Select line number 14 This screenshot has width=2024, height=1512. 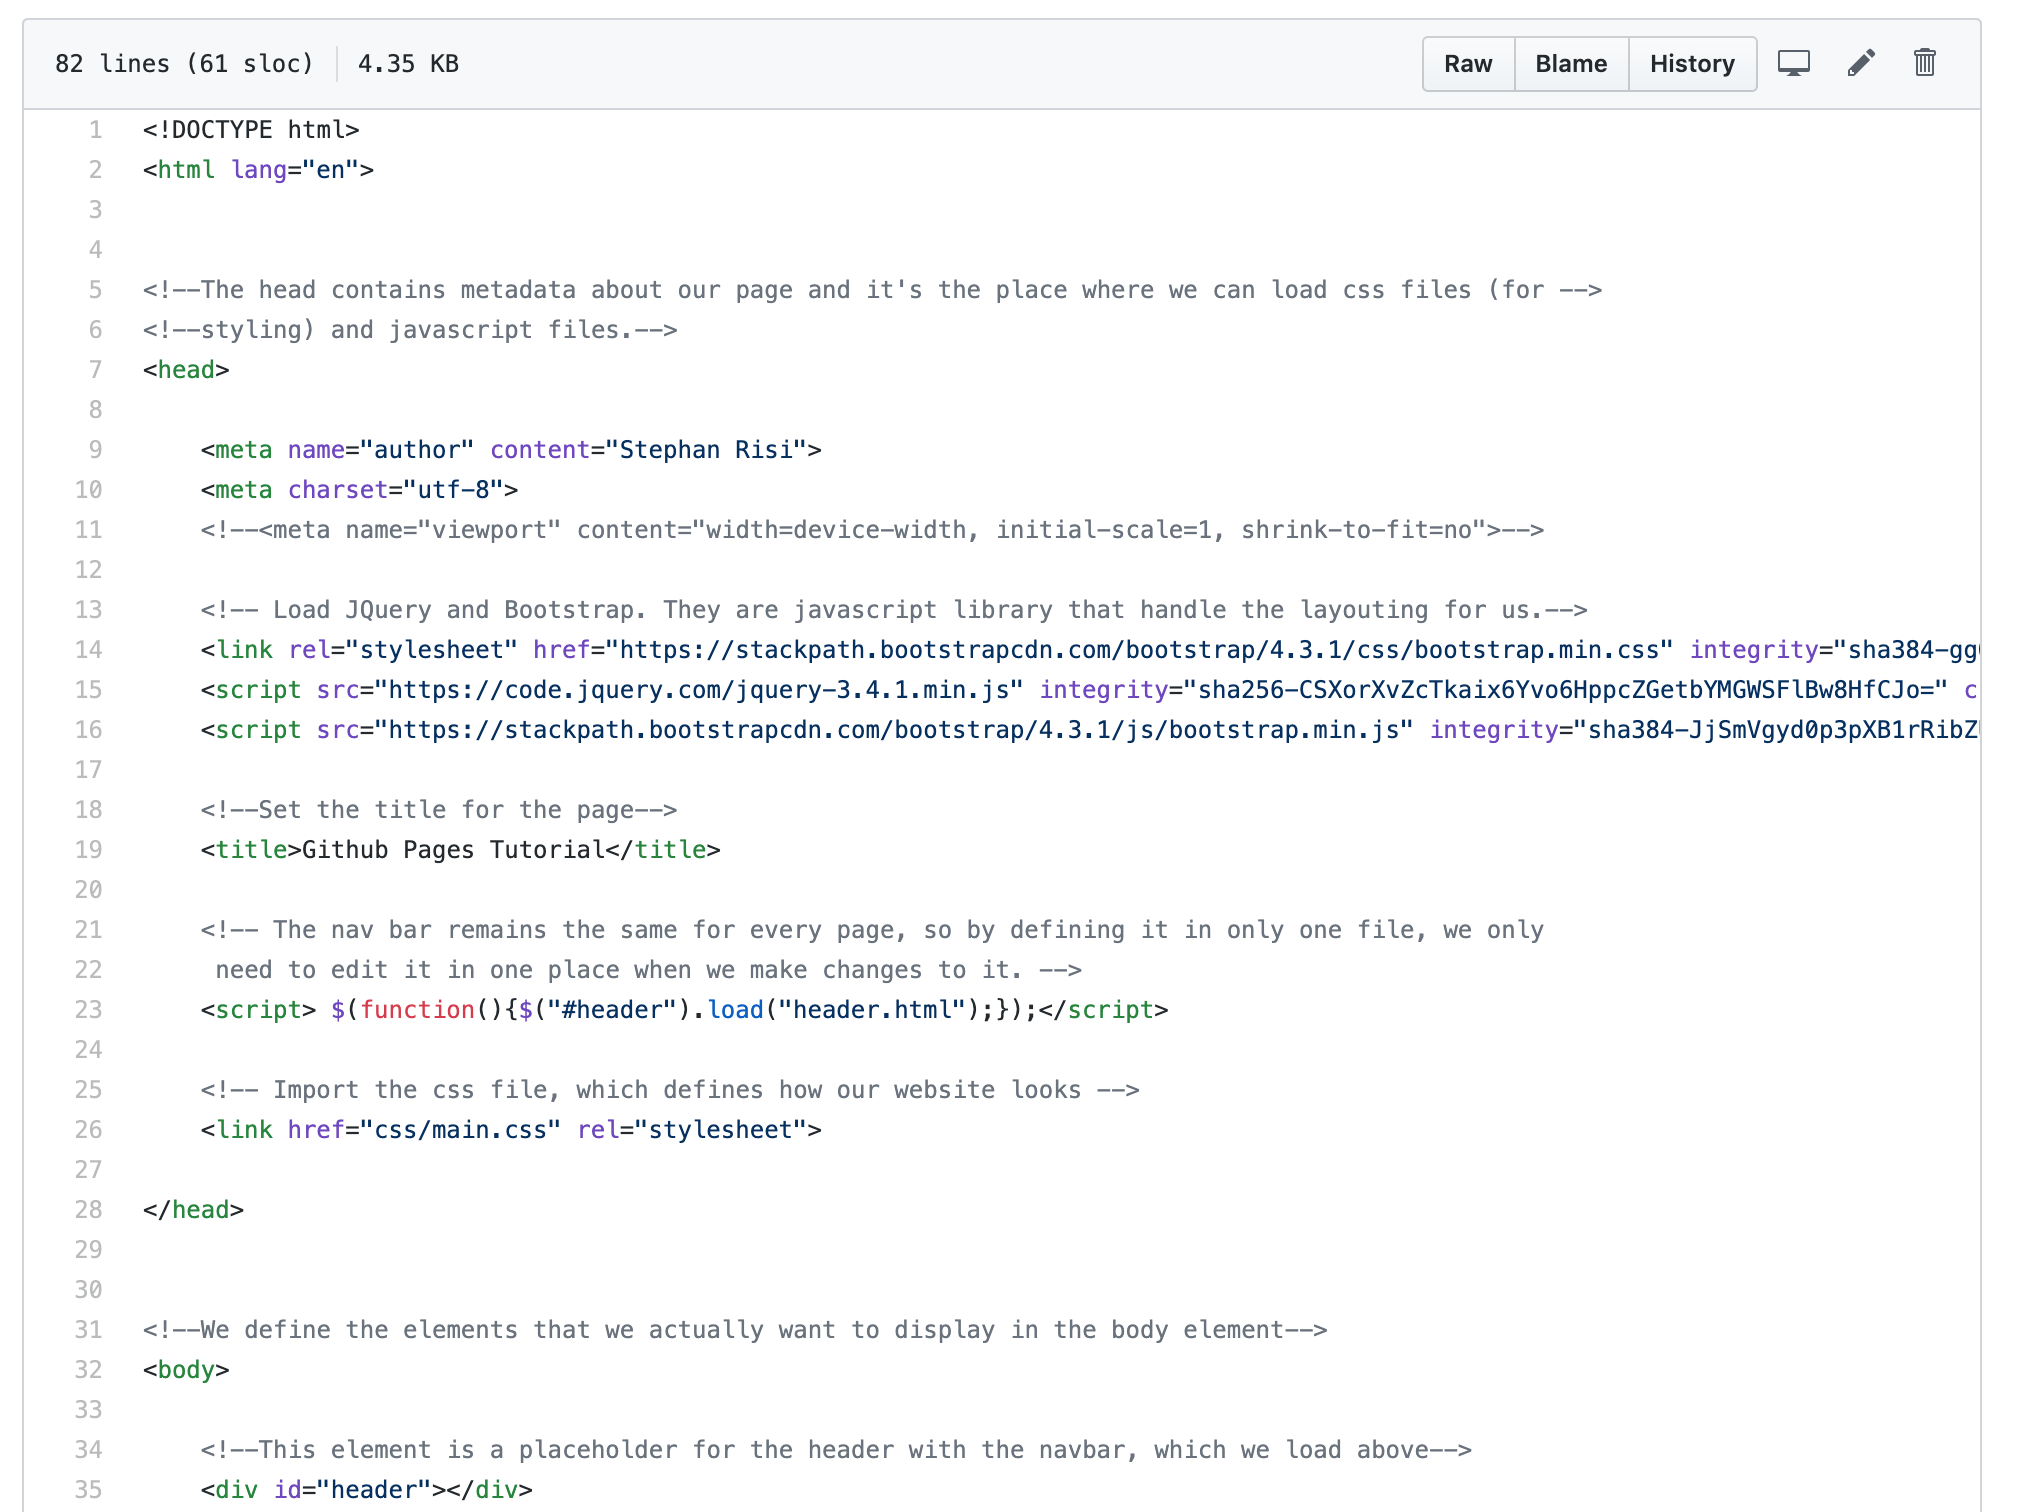(88, 650)
